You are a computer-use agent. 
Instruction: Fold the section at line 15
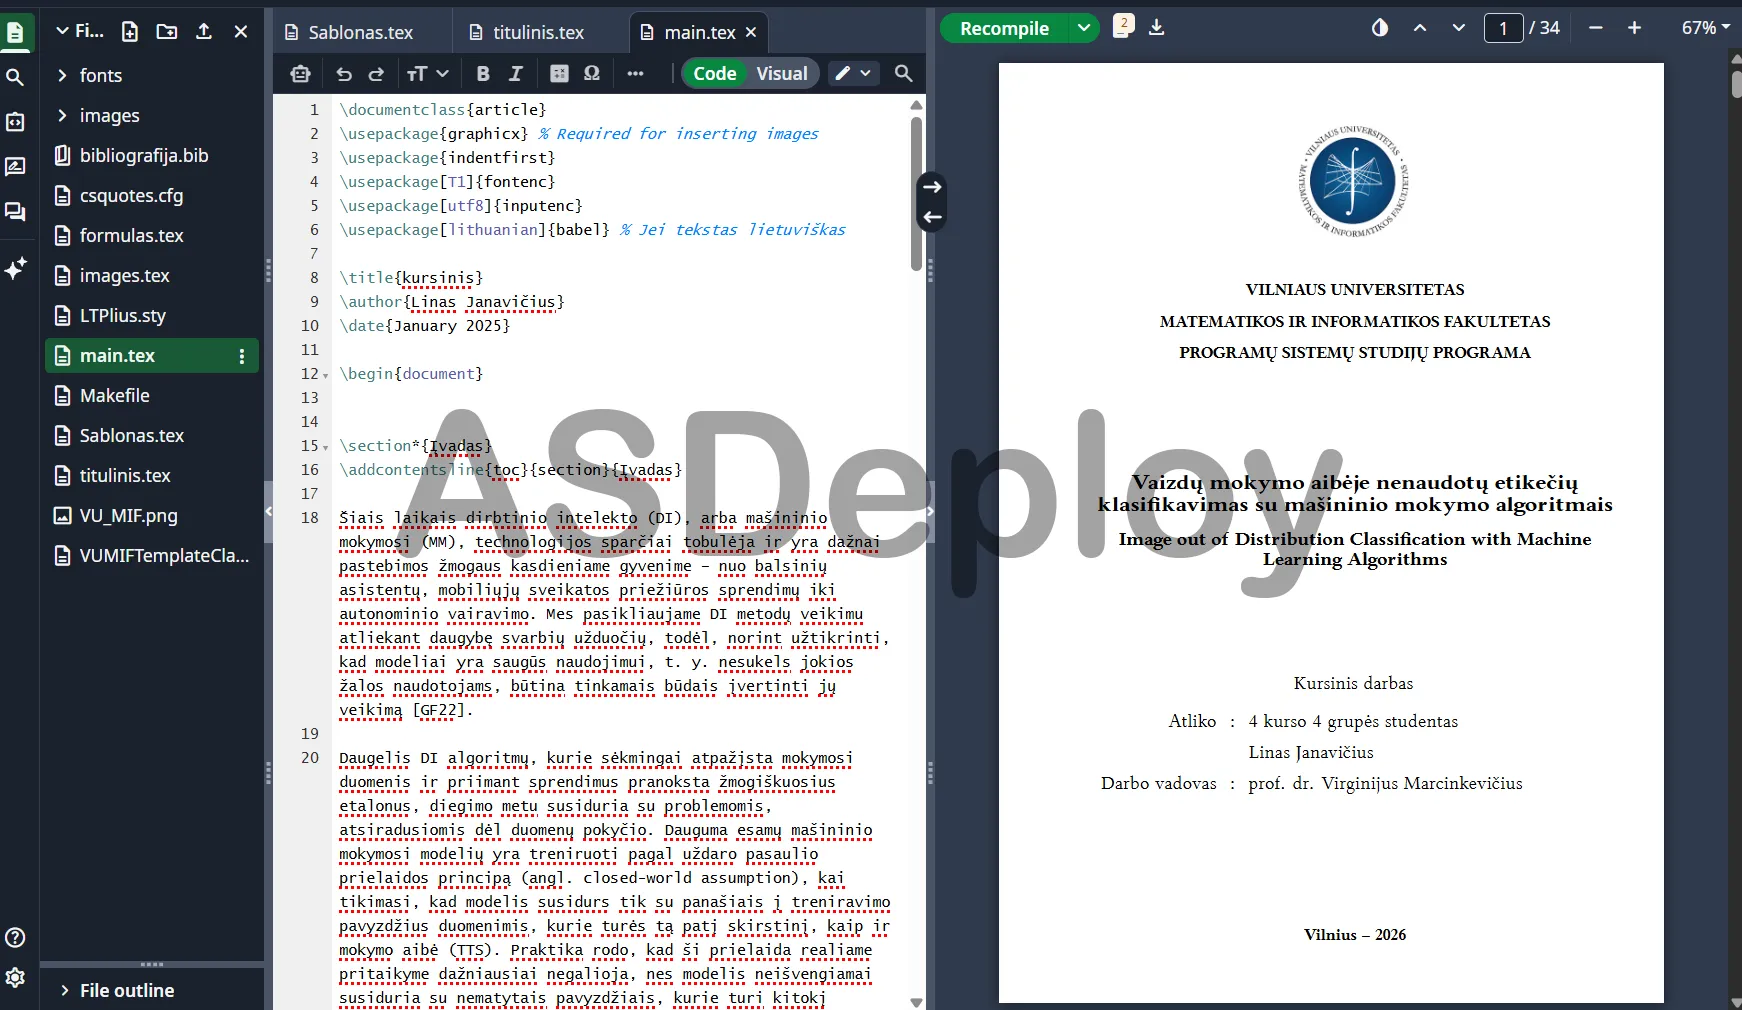coord(326,447)
